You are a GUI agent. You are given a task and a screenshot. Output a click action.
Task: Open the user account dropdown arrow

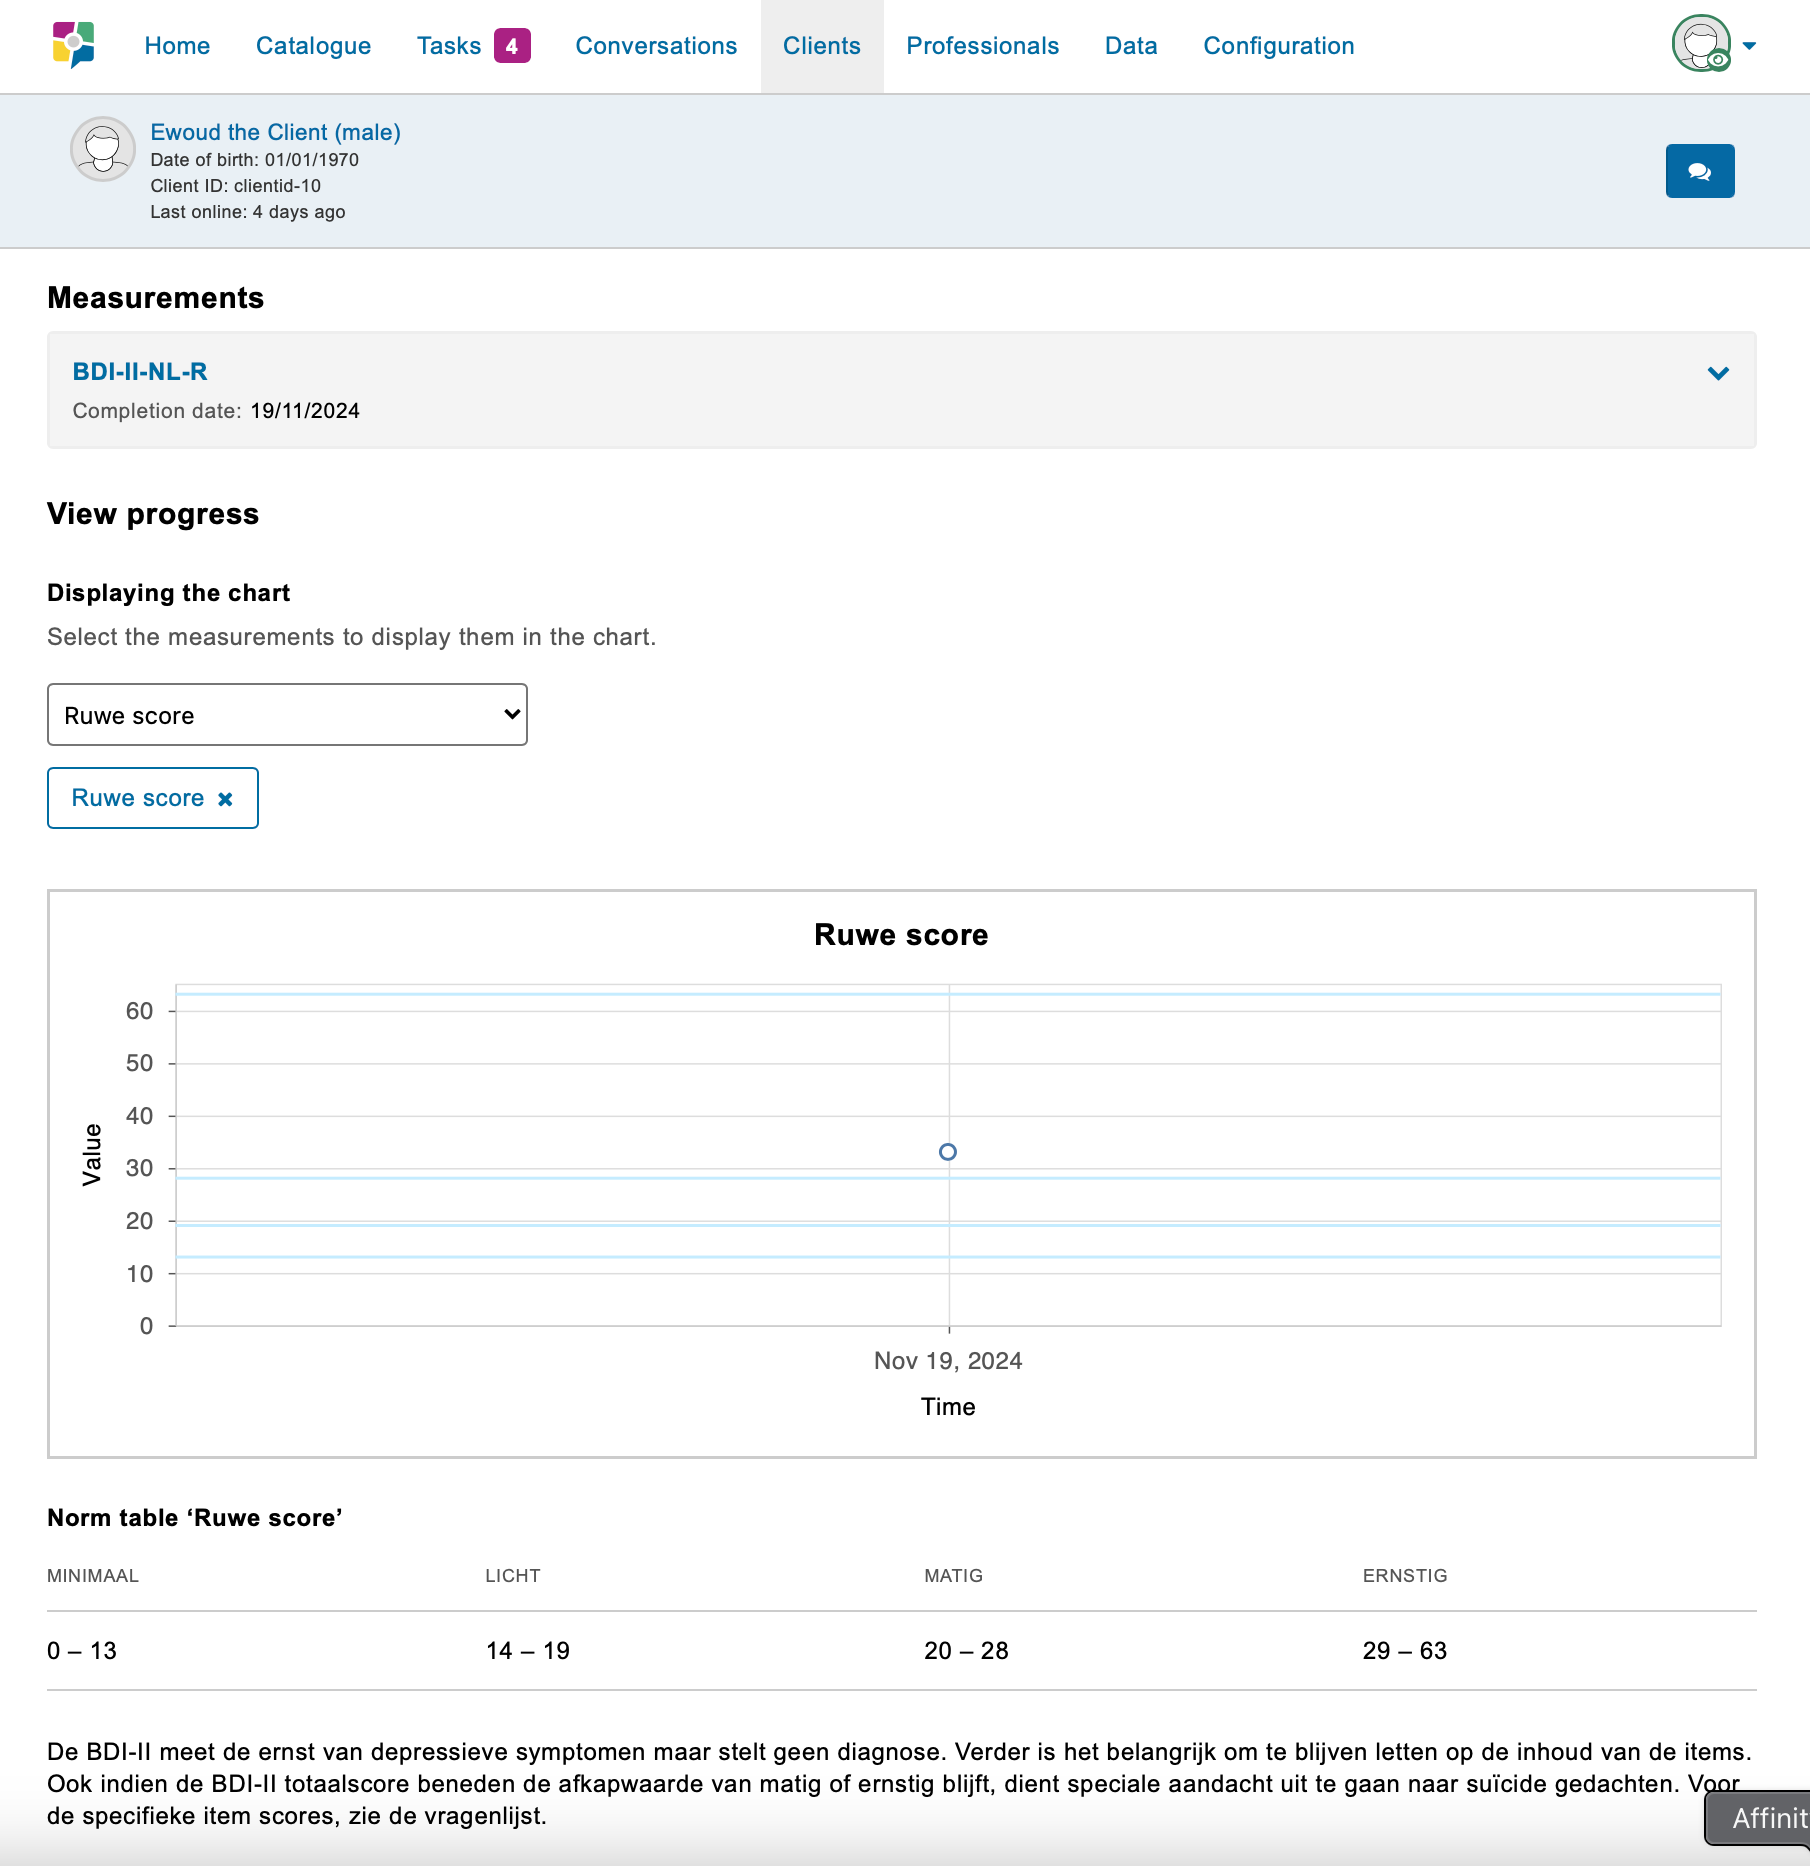click(1750, 45)
